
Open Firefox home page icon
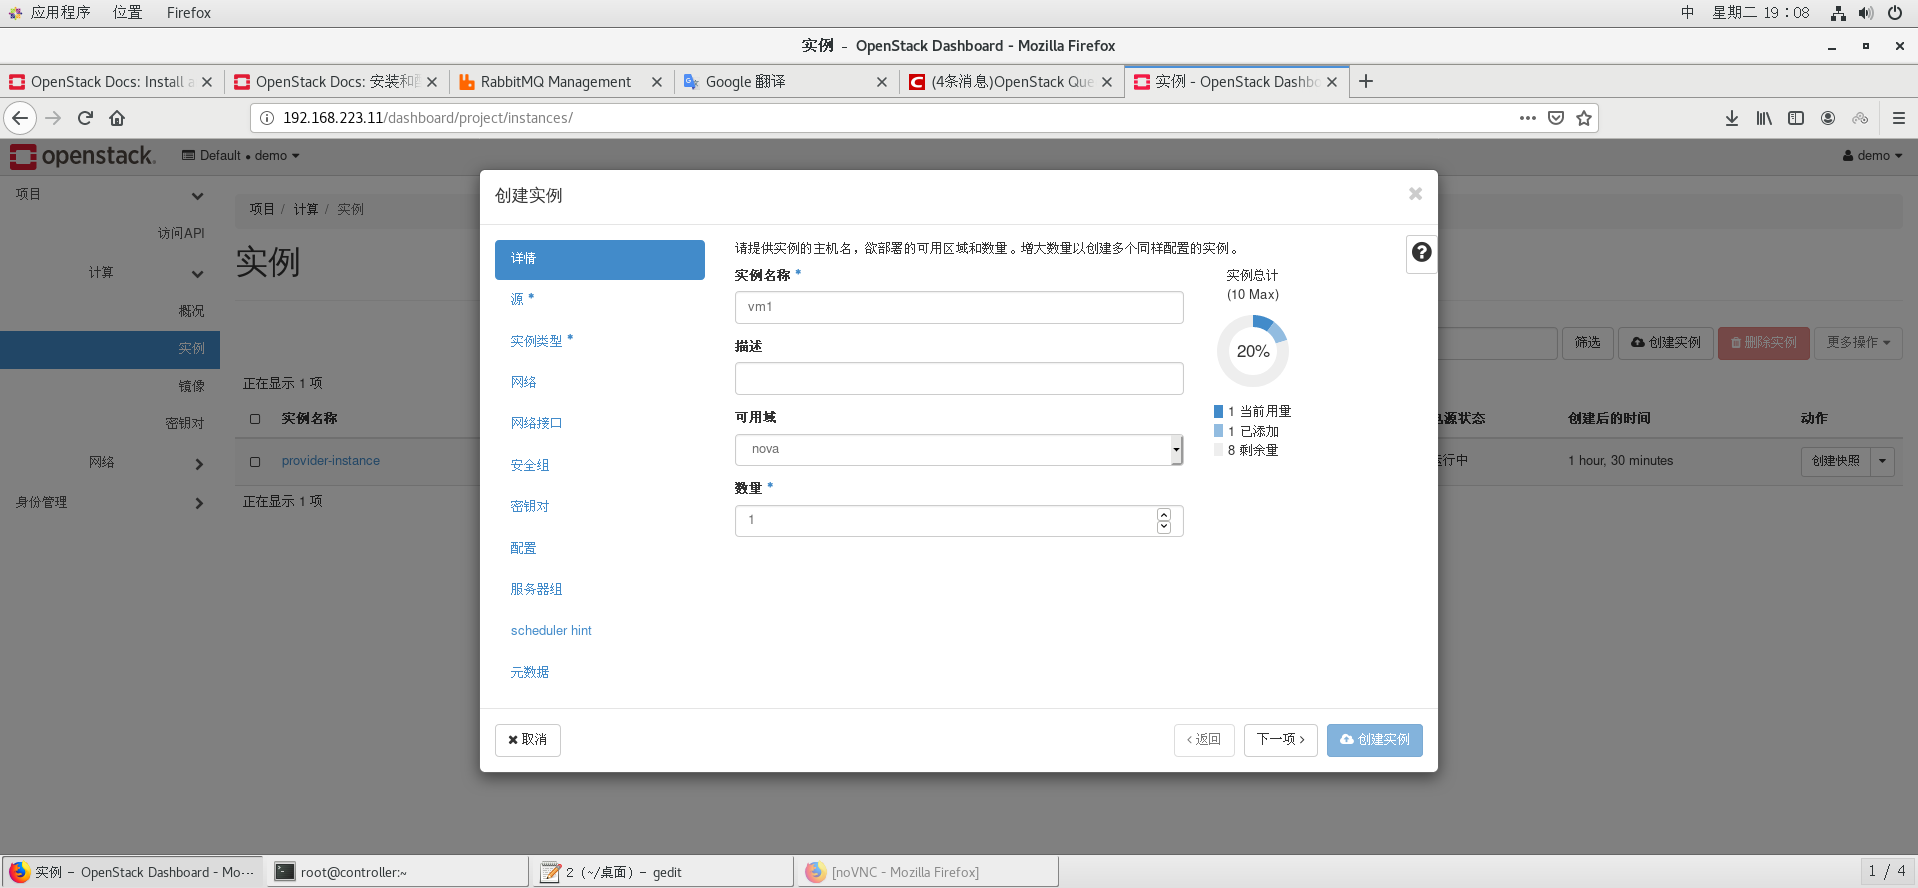pyautogui.click(x=117, y=118)
